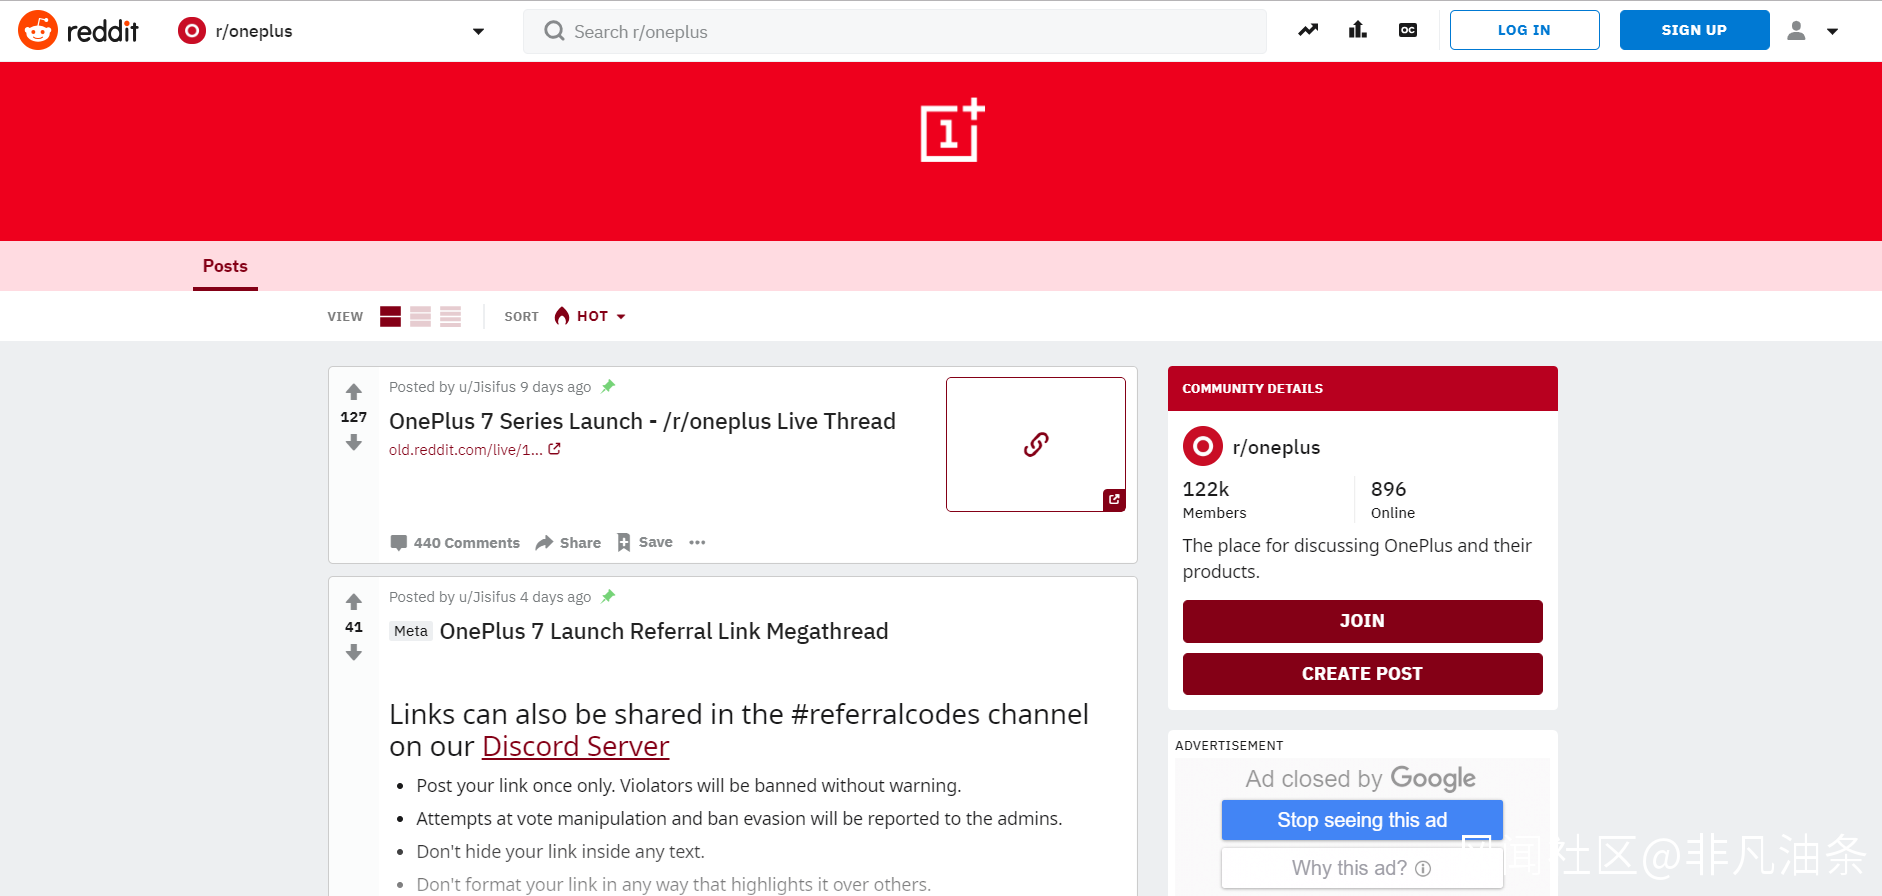Open the Reddit home logo
Screen dimensions: 1882x896
click(x=78, y=31)
